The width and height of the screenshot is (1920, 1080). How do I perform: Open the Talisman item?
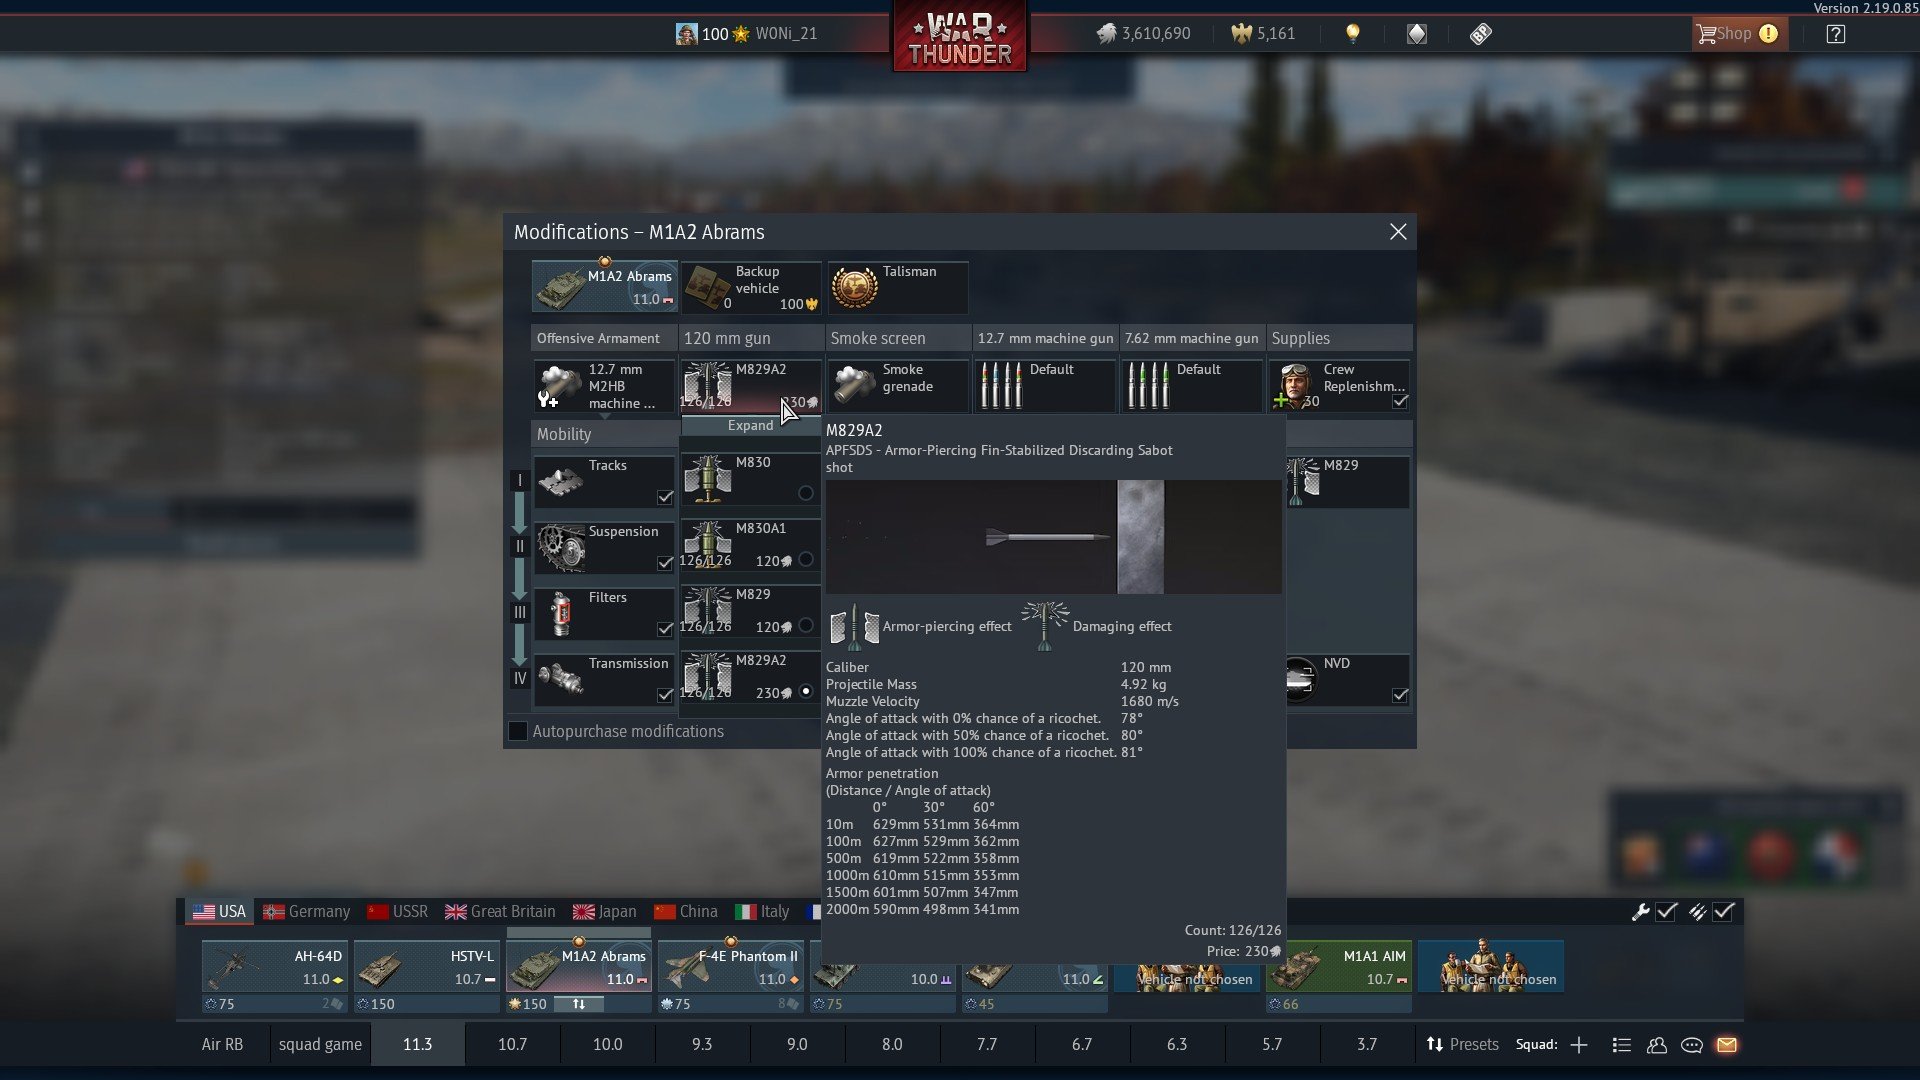pyautogui.click(x=898, y=287)
